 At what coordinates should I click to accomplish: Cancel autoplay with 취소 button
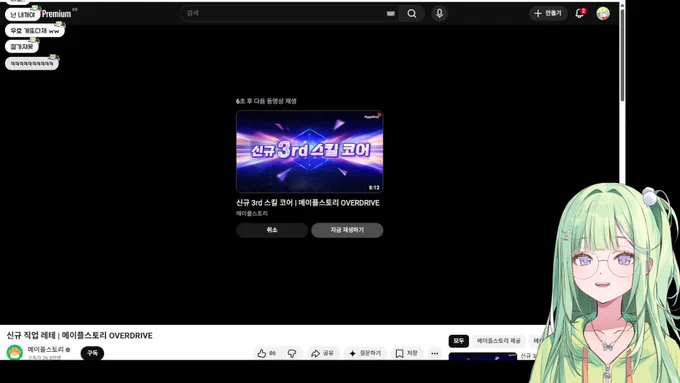click(272, 230)
